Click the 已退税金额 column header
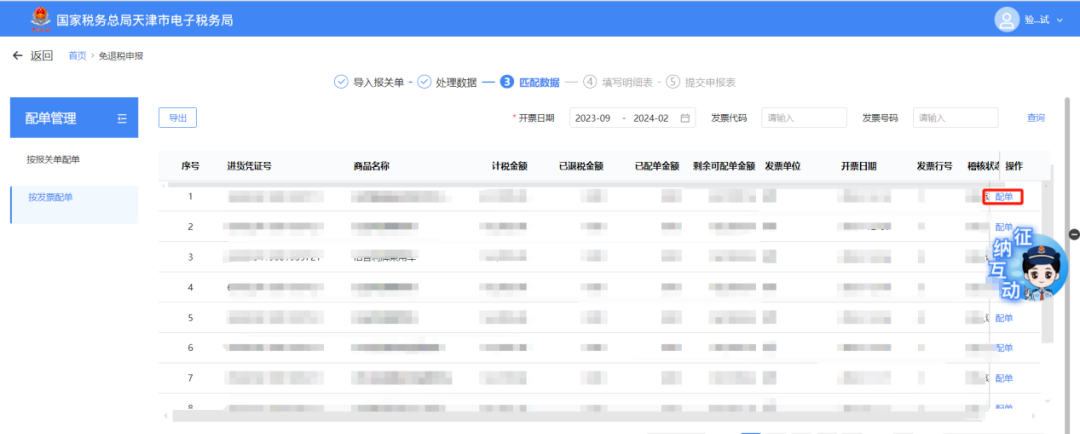 (x=581, y=166)
